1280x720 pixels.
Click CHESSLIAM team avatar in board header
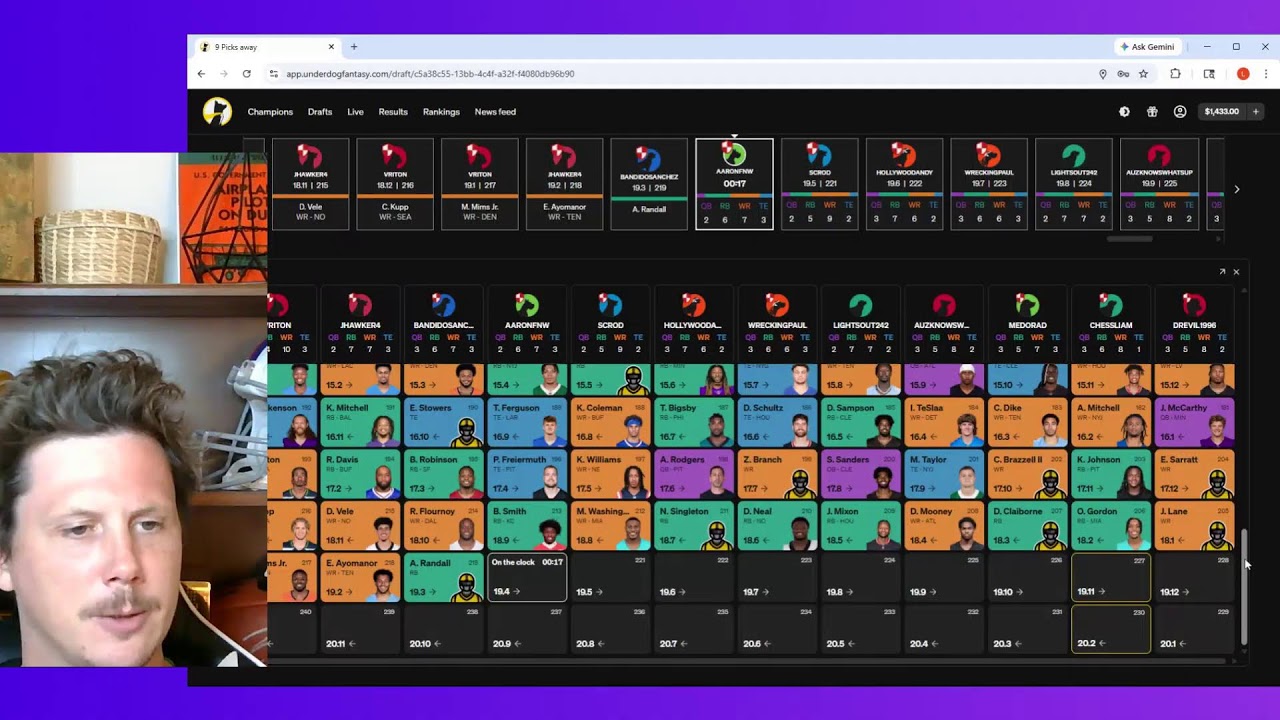(x=1110, y=305)
